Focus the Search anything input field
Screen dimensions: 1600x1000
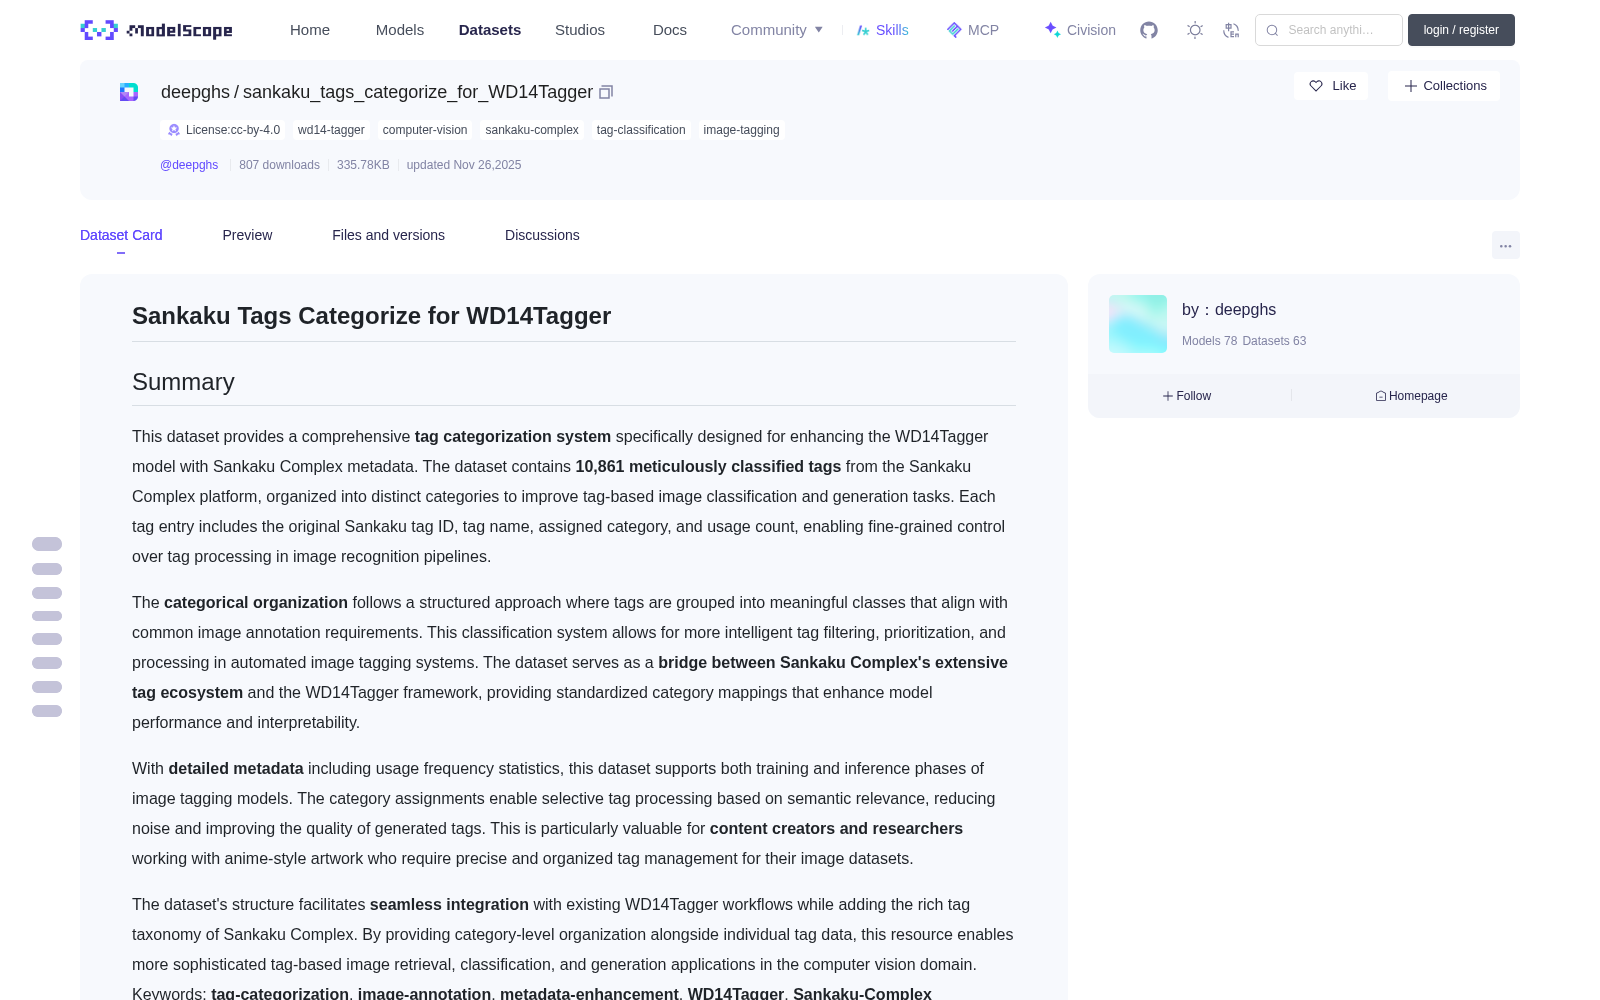1329,30
